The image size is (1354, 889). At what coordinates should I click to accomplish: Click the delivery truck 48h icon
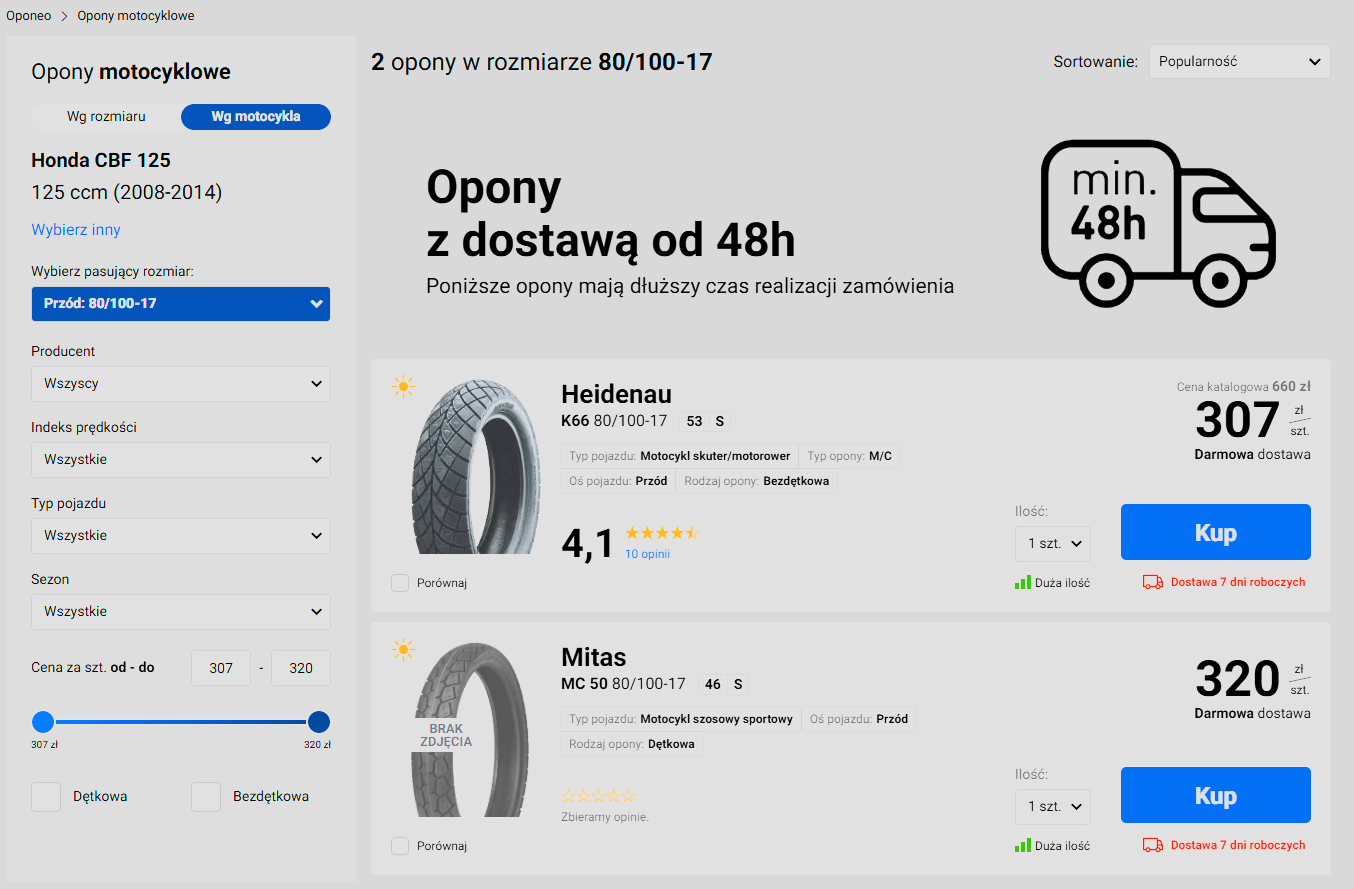pyautogui.click(x=1158, y=224)
